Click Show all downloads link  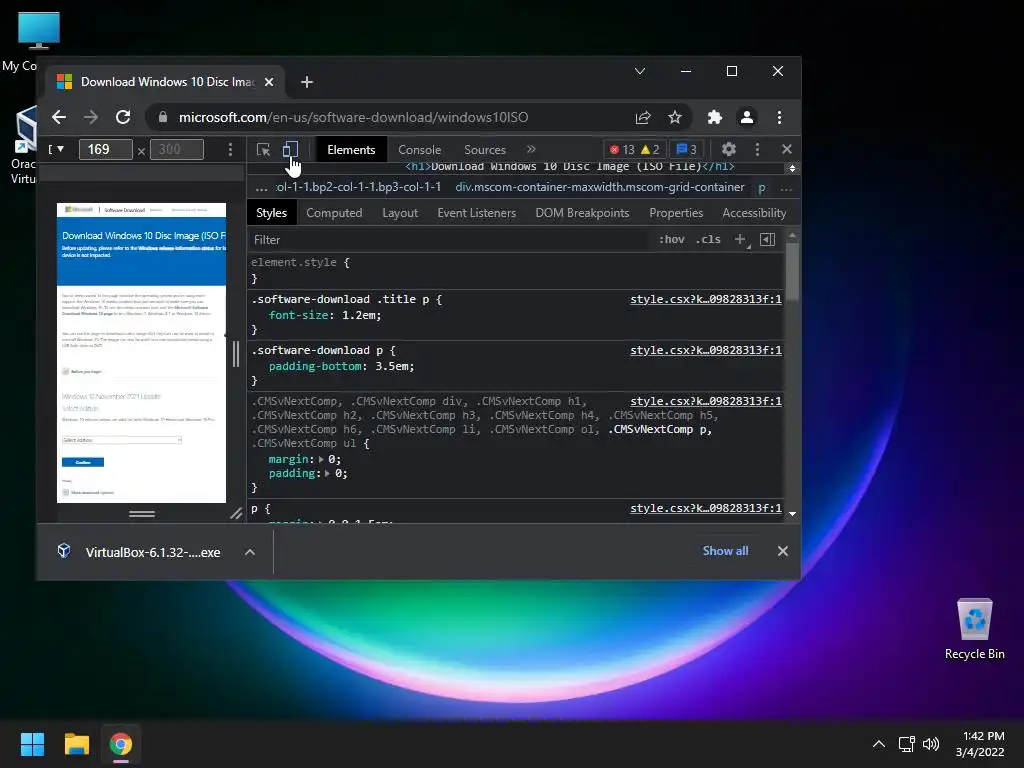click(725, 551)
